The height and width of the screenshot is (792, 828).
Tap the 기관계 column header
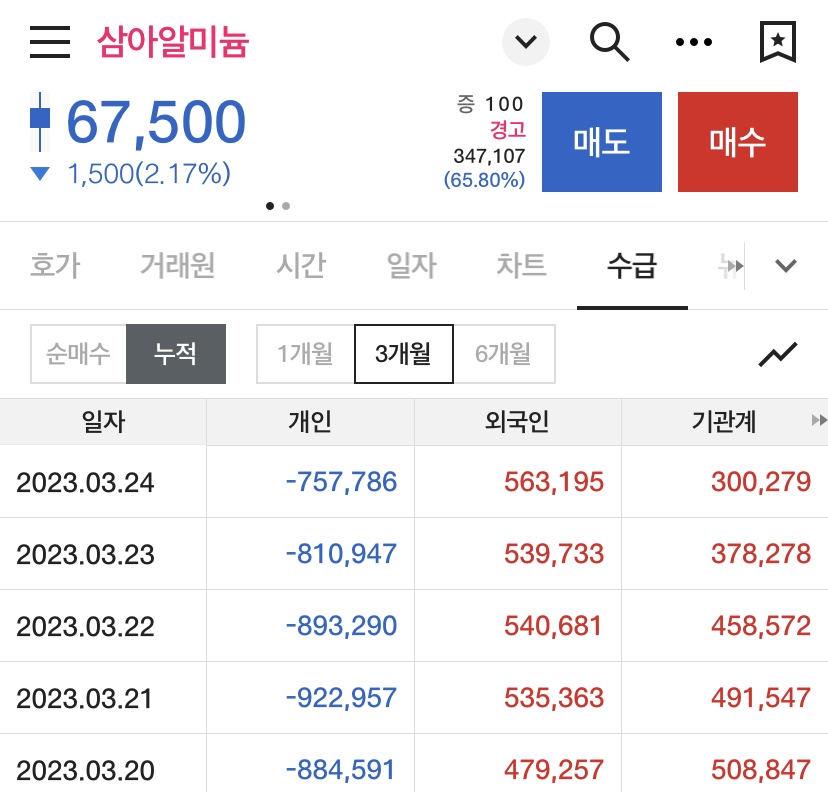pos(724,421)
